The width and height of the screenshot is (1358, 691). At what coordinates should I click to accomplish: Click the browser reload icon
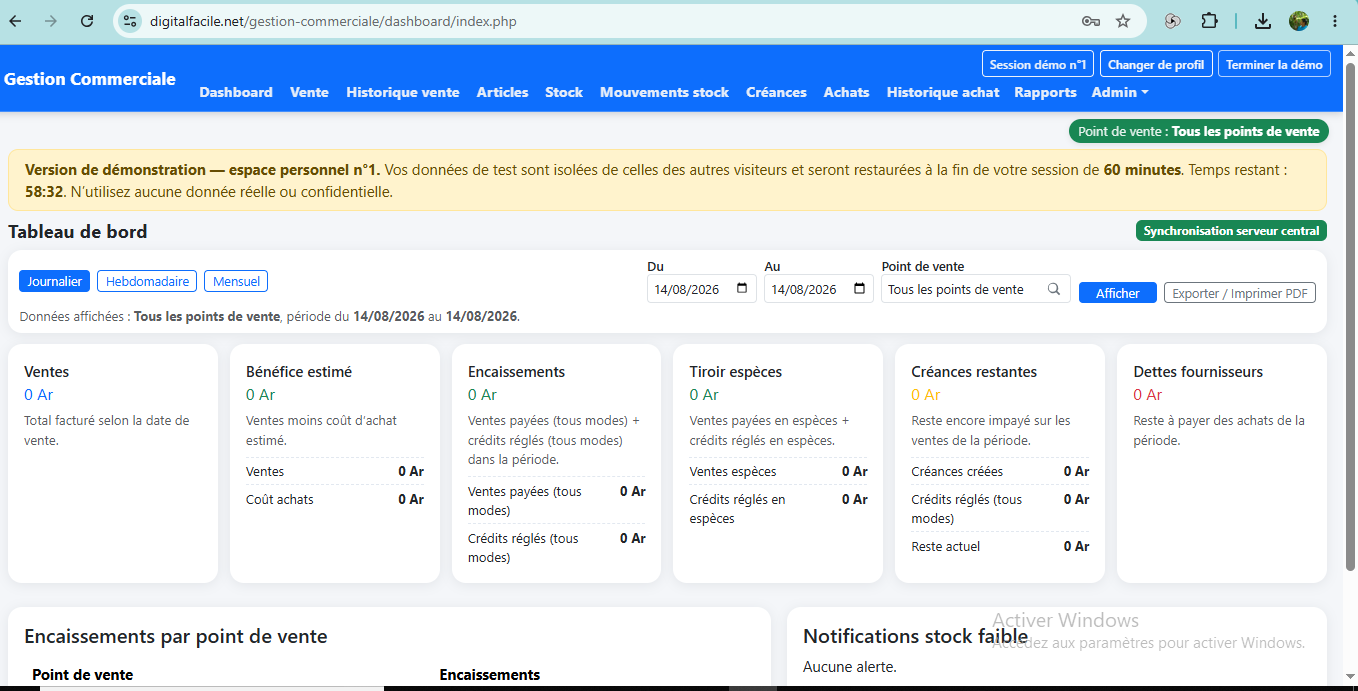[87, 21]
